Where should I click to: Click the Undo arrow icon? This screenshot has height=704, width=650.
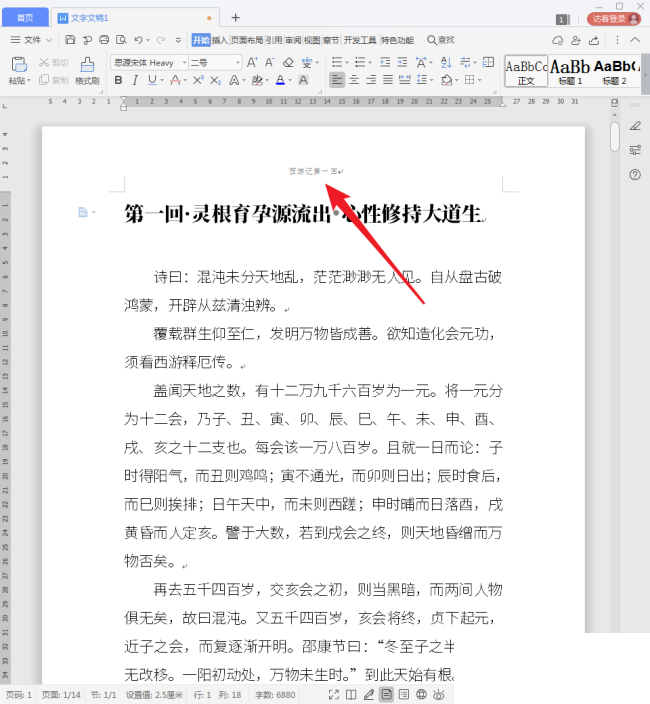pyautogui.click(x=138, y=40)
